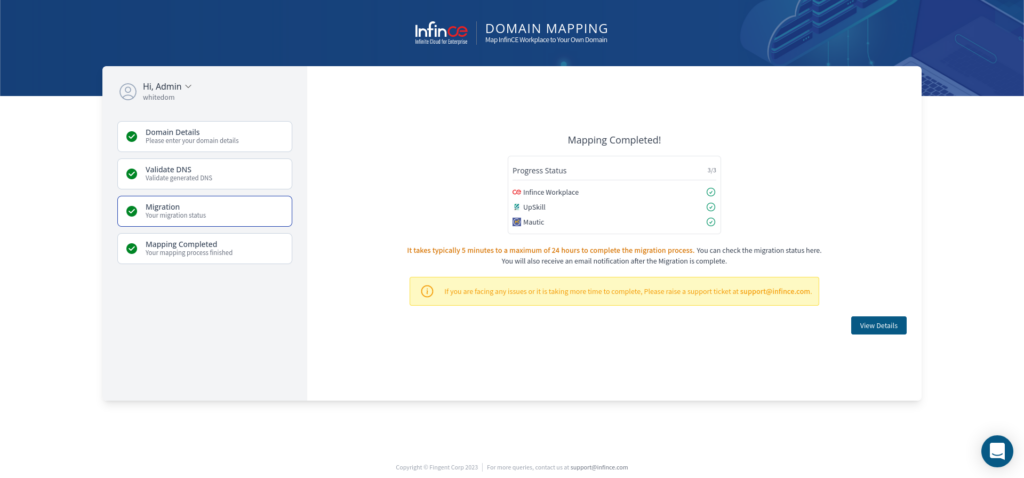1024x478 pixels.
Task: Click green check next to Mapping Completed
Action: (x=132, y=248)
